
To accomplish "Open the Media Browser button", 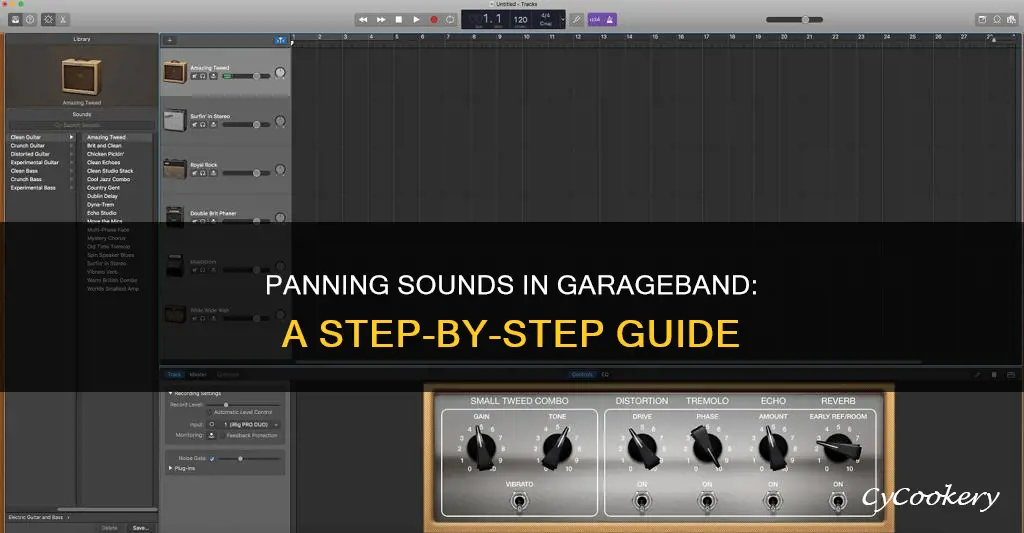I will (x=1012, y=20).
